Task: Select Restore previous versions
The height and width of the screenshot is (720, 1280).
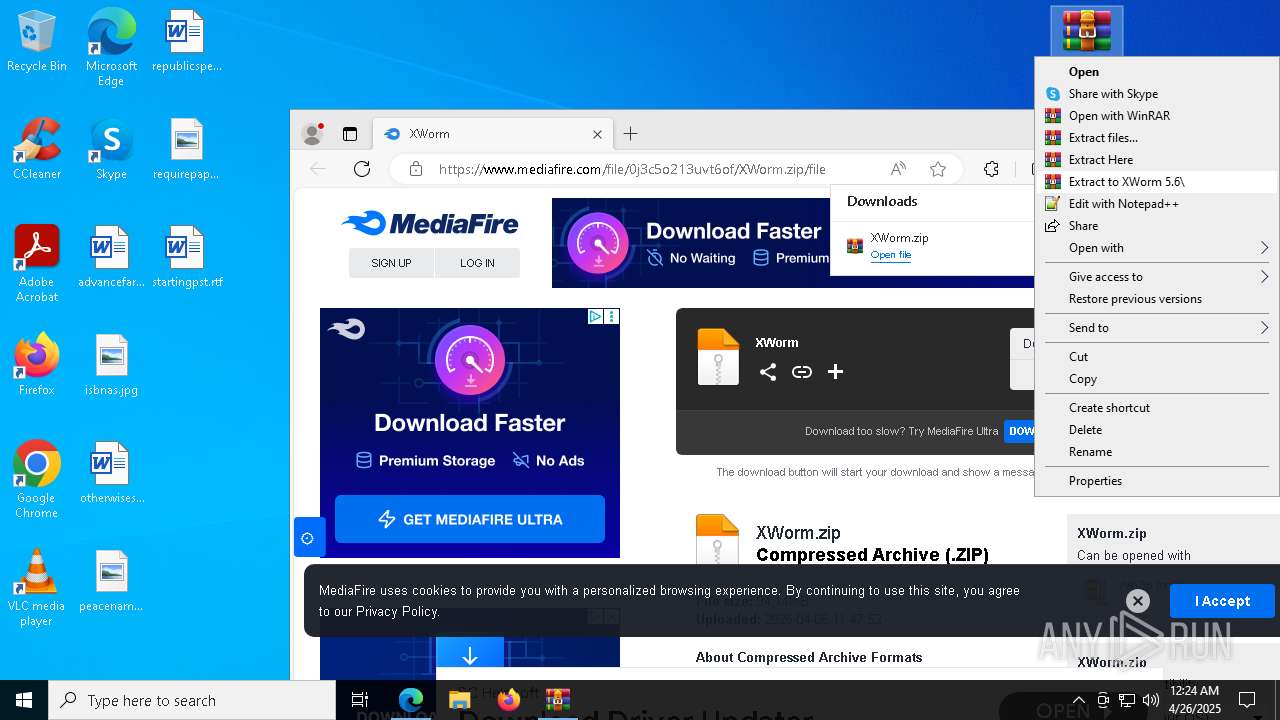Action: (1157, 299)
